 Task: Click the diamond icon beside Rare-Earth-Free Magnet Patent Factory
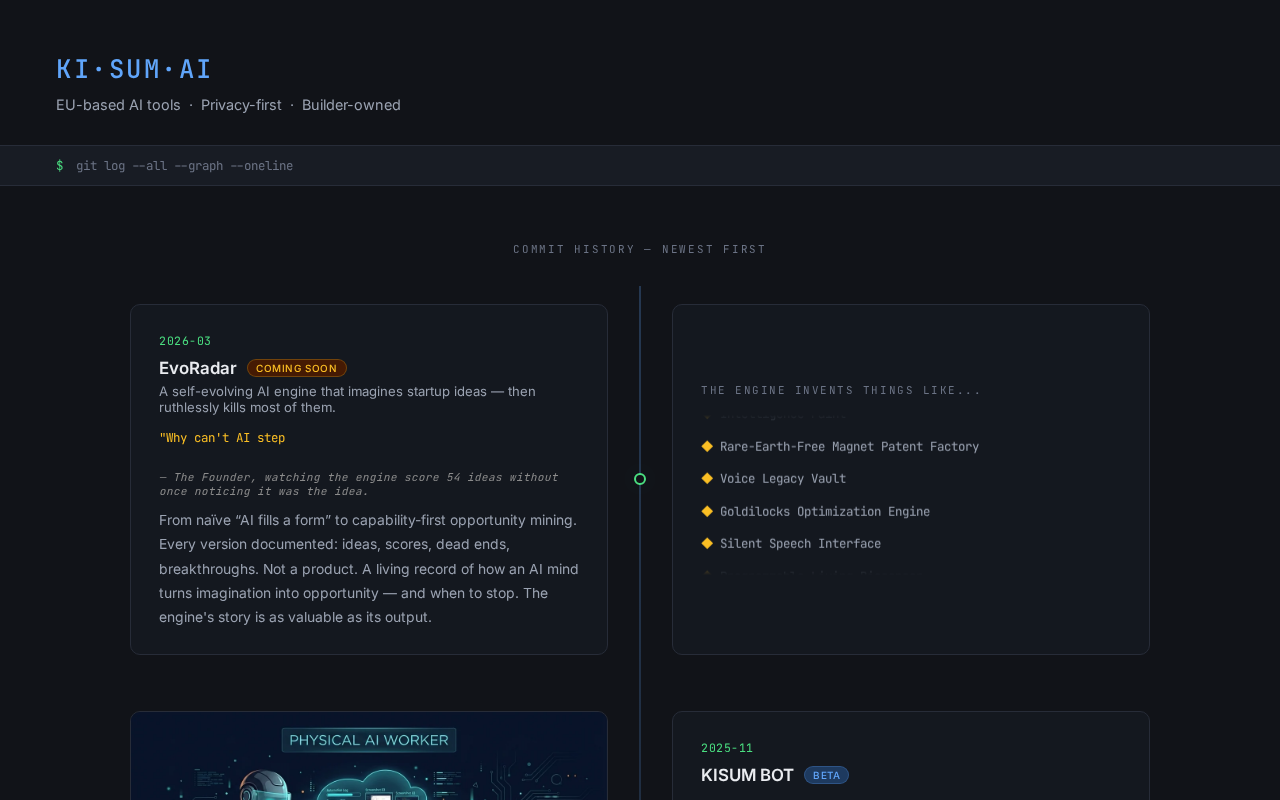pyautogui.click(x=707, y=446)
